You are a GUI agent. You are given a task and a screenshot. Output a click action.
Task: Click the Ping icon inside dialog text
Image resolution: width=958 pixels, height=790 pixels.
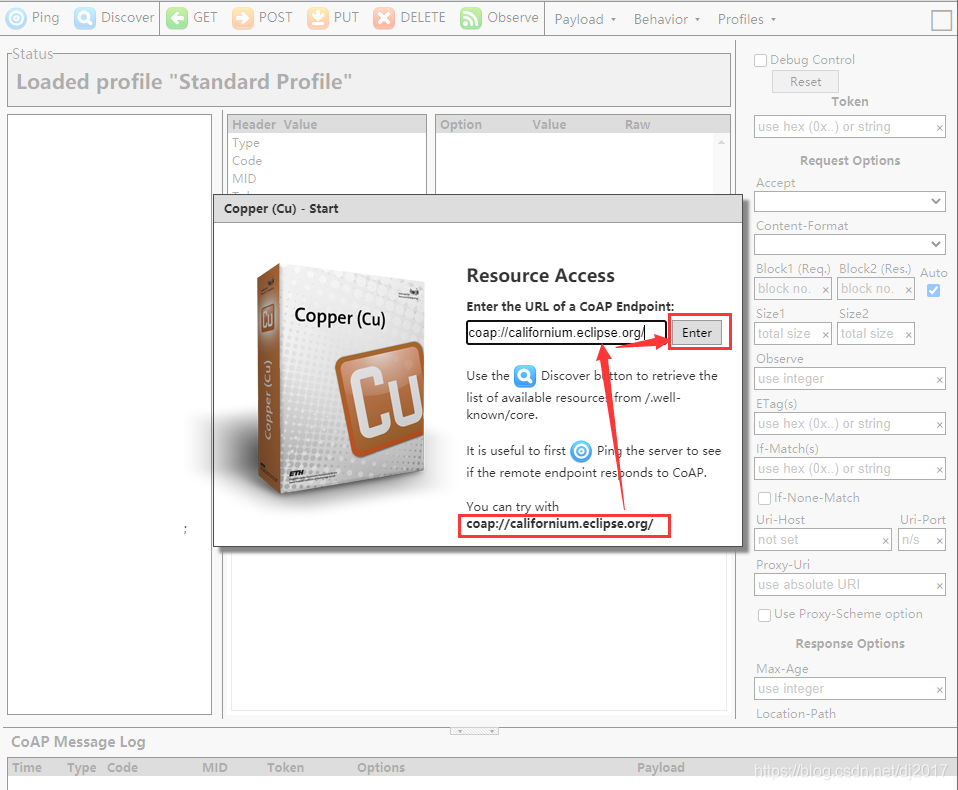581,452
